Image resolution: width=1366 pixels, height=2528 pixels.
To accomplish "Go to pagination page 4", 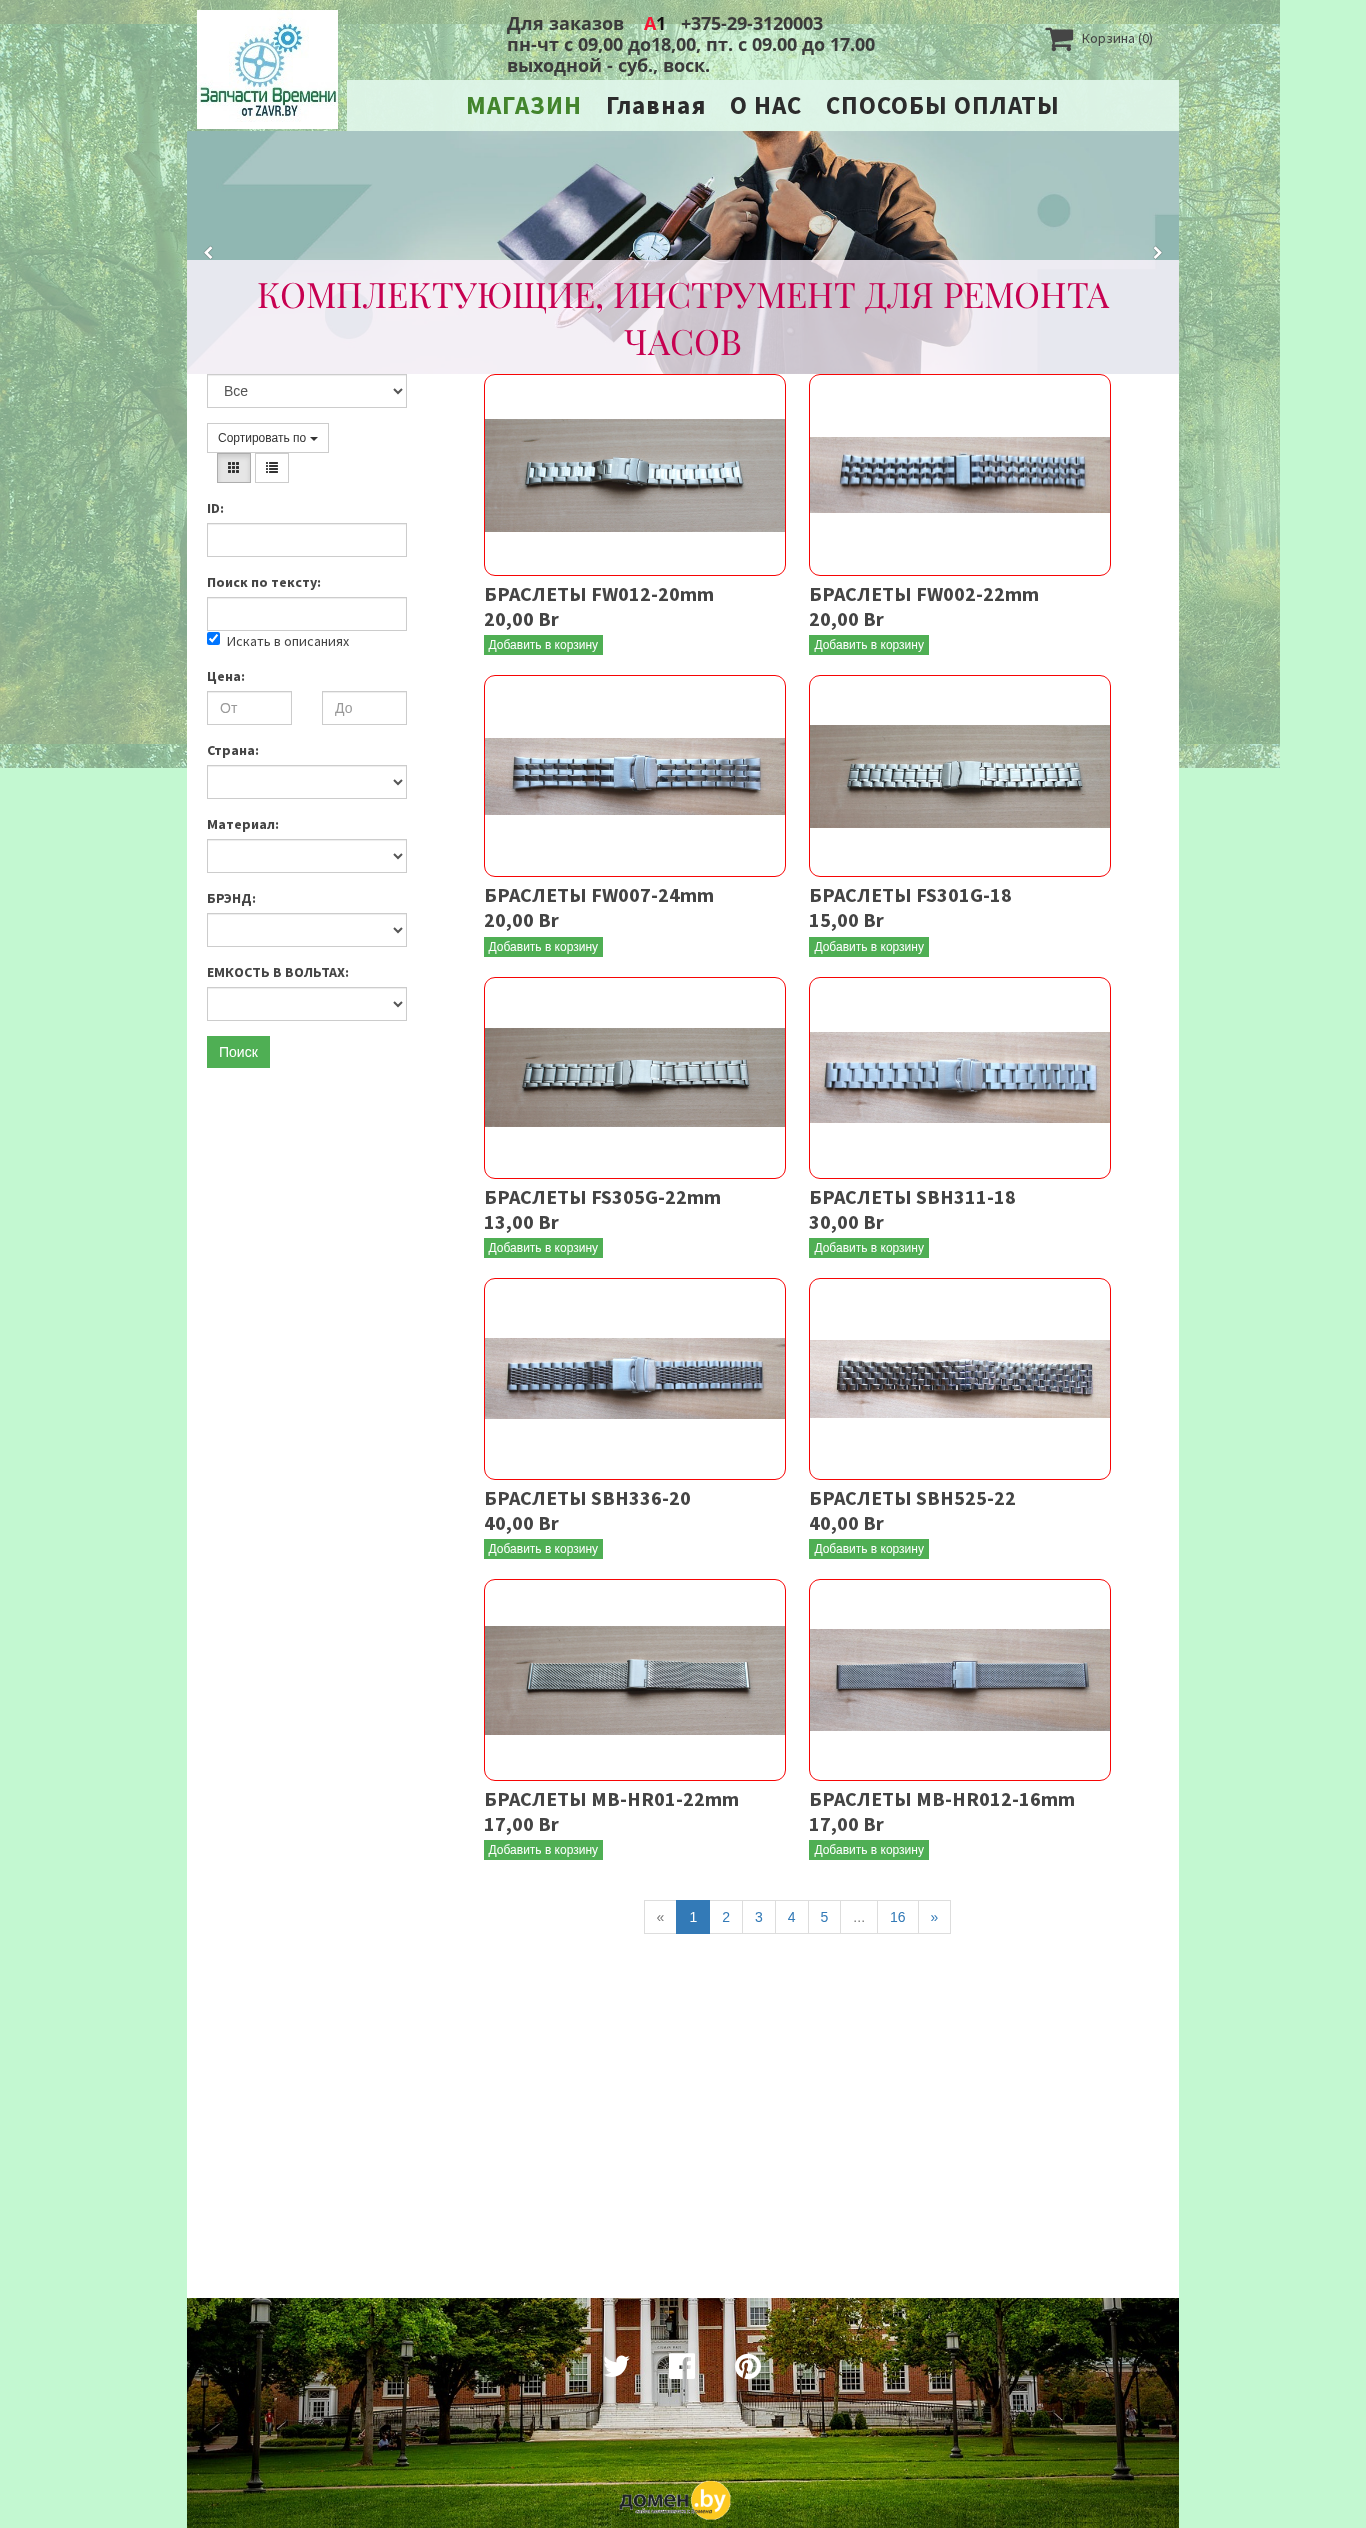I will (x=791, y=1917).
